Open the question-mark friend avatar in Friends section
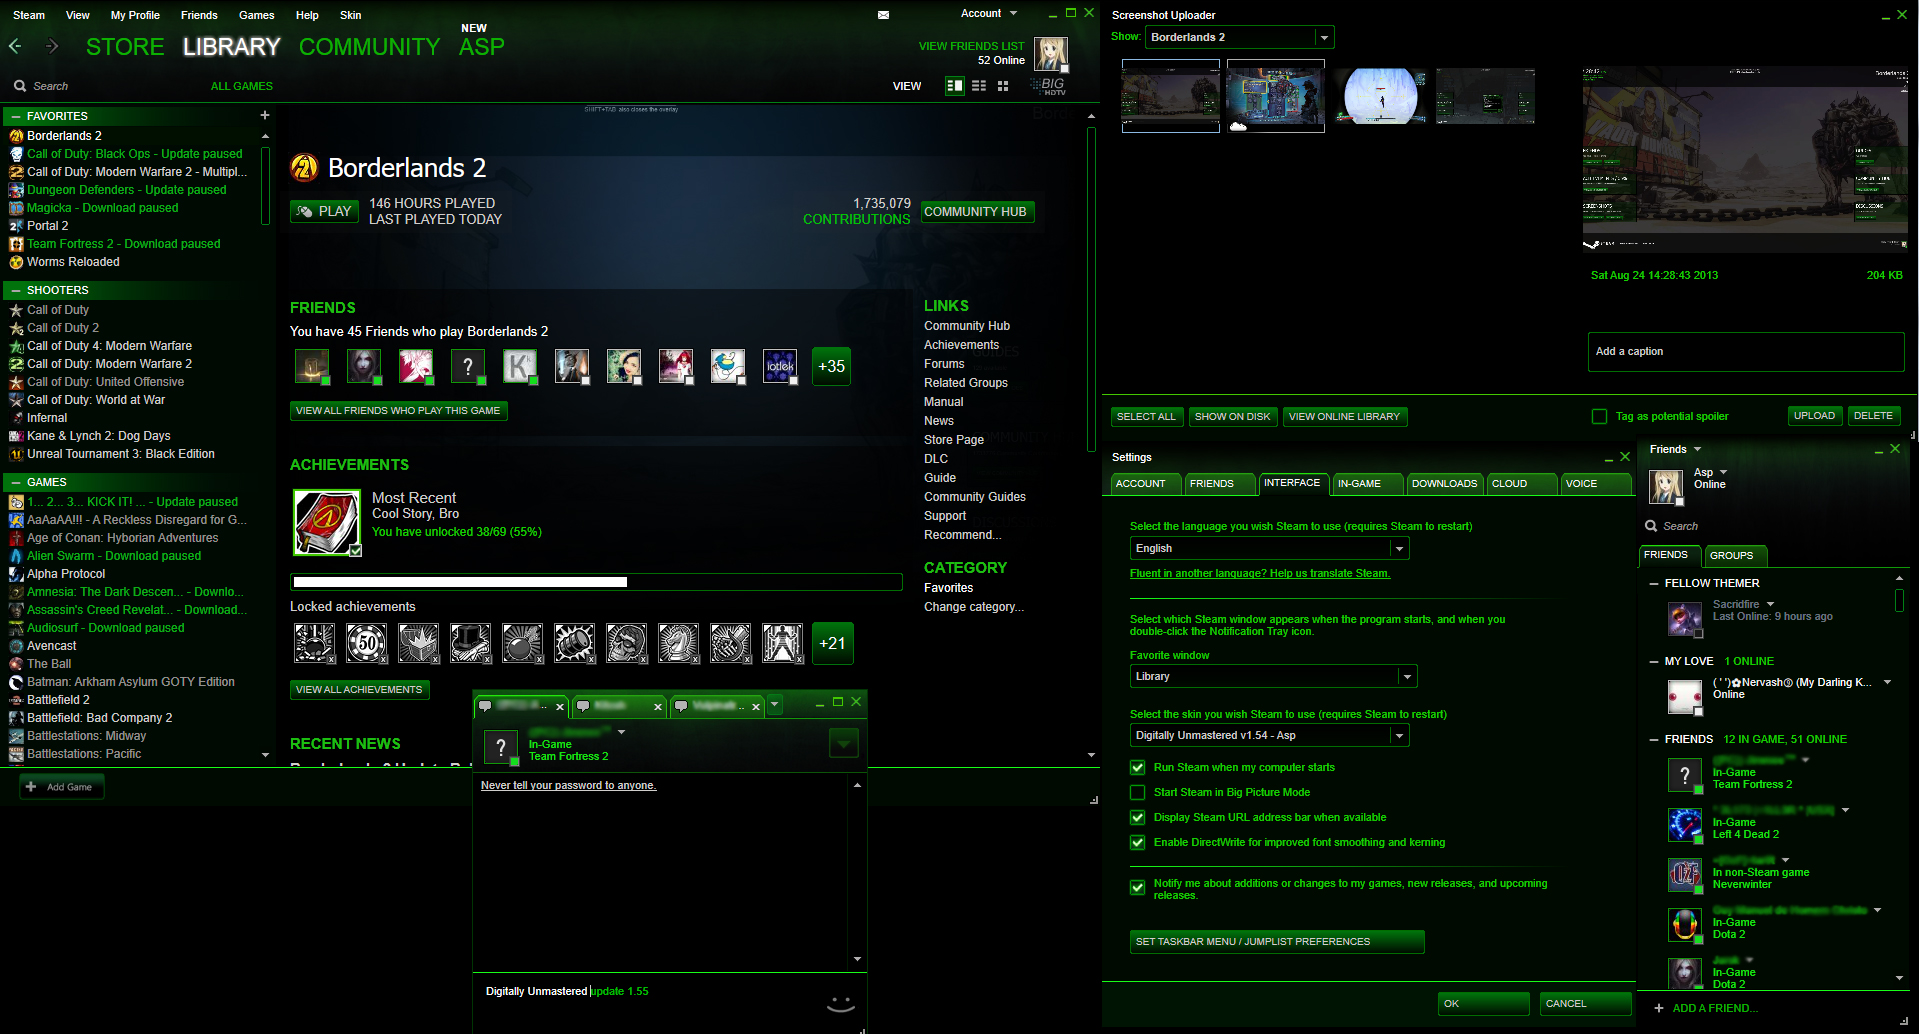This screenshot has height=1034, width=1919. coord(468,366)
